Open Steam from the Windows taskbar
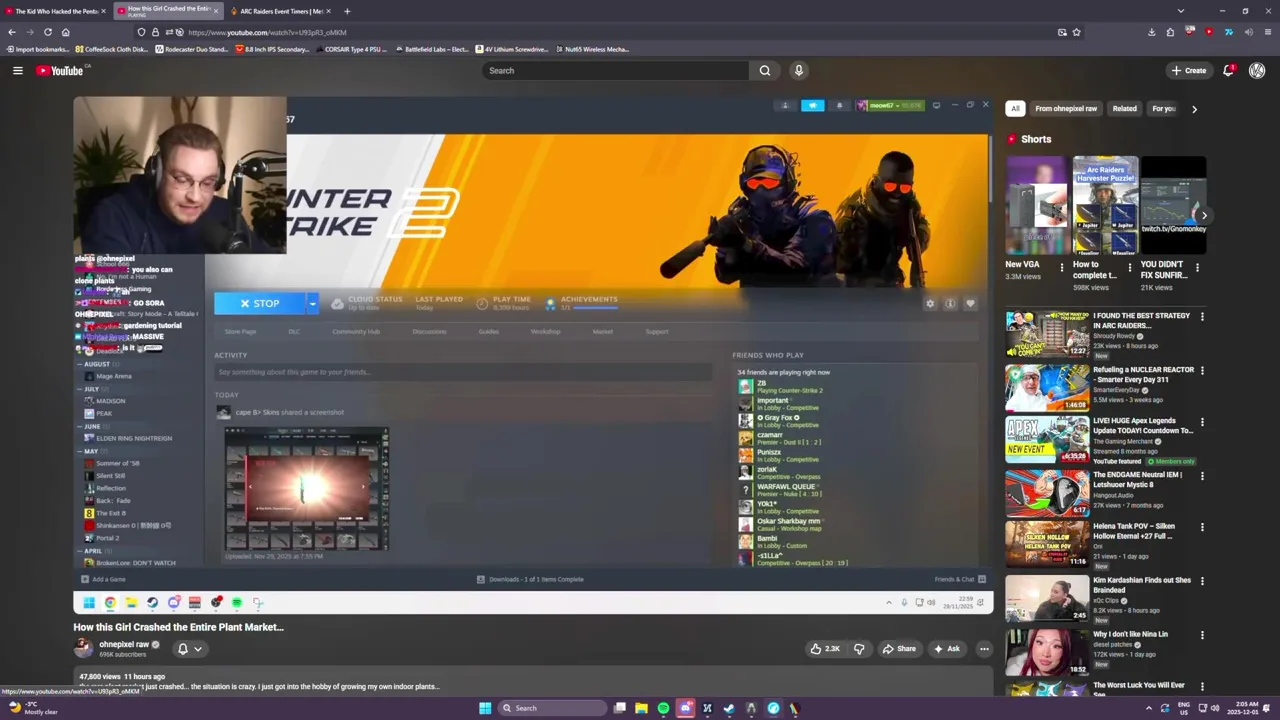Viewport: 1280px width, 720px height. [729, 708]
